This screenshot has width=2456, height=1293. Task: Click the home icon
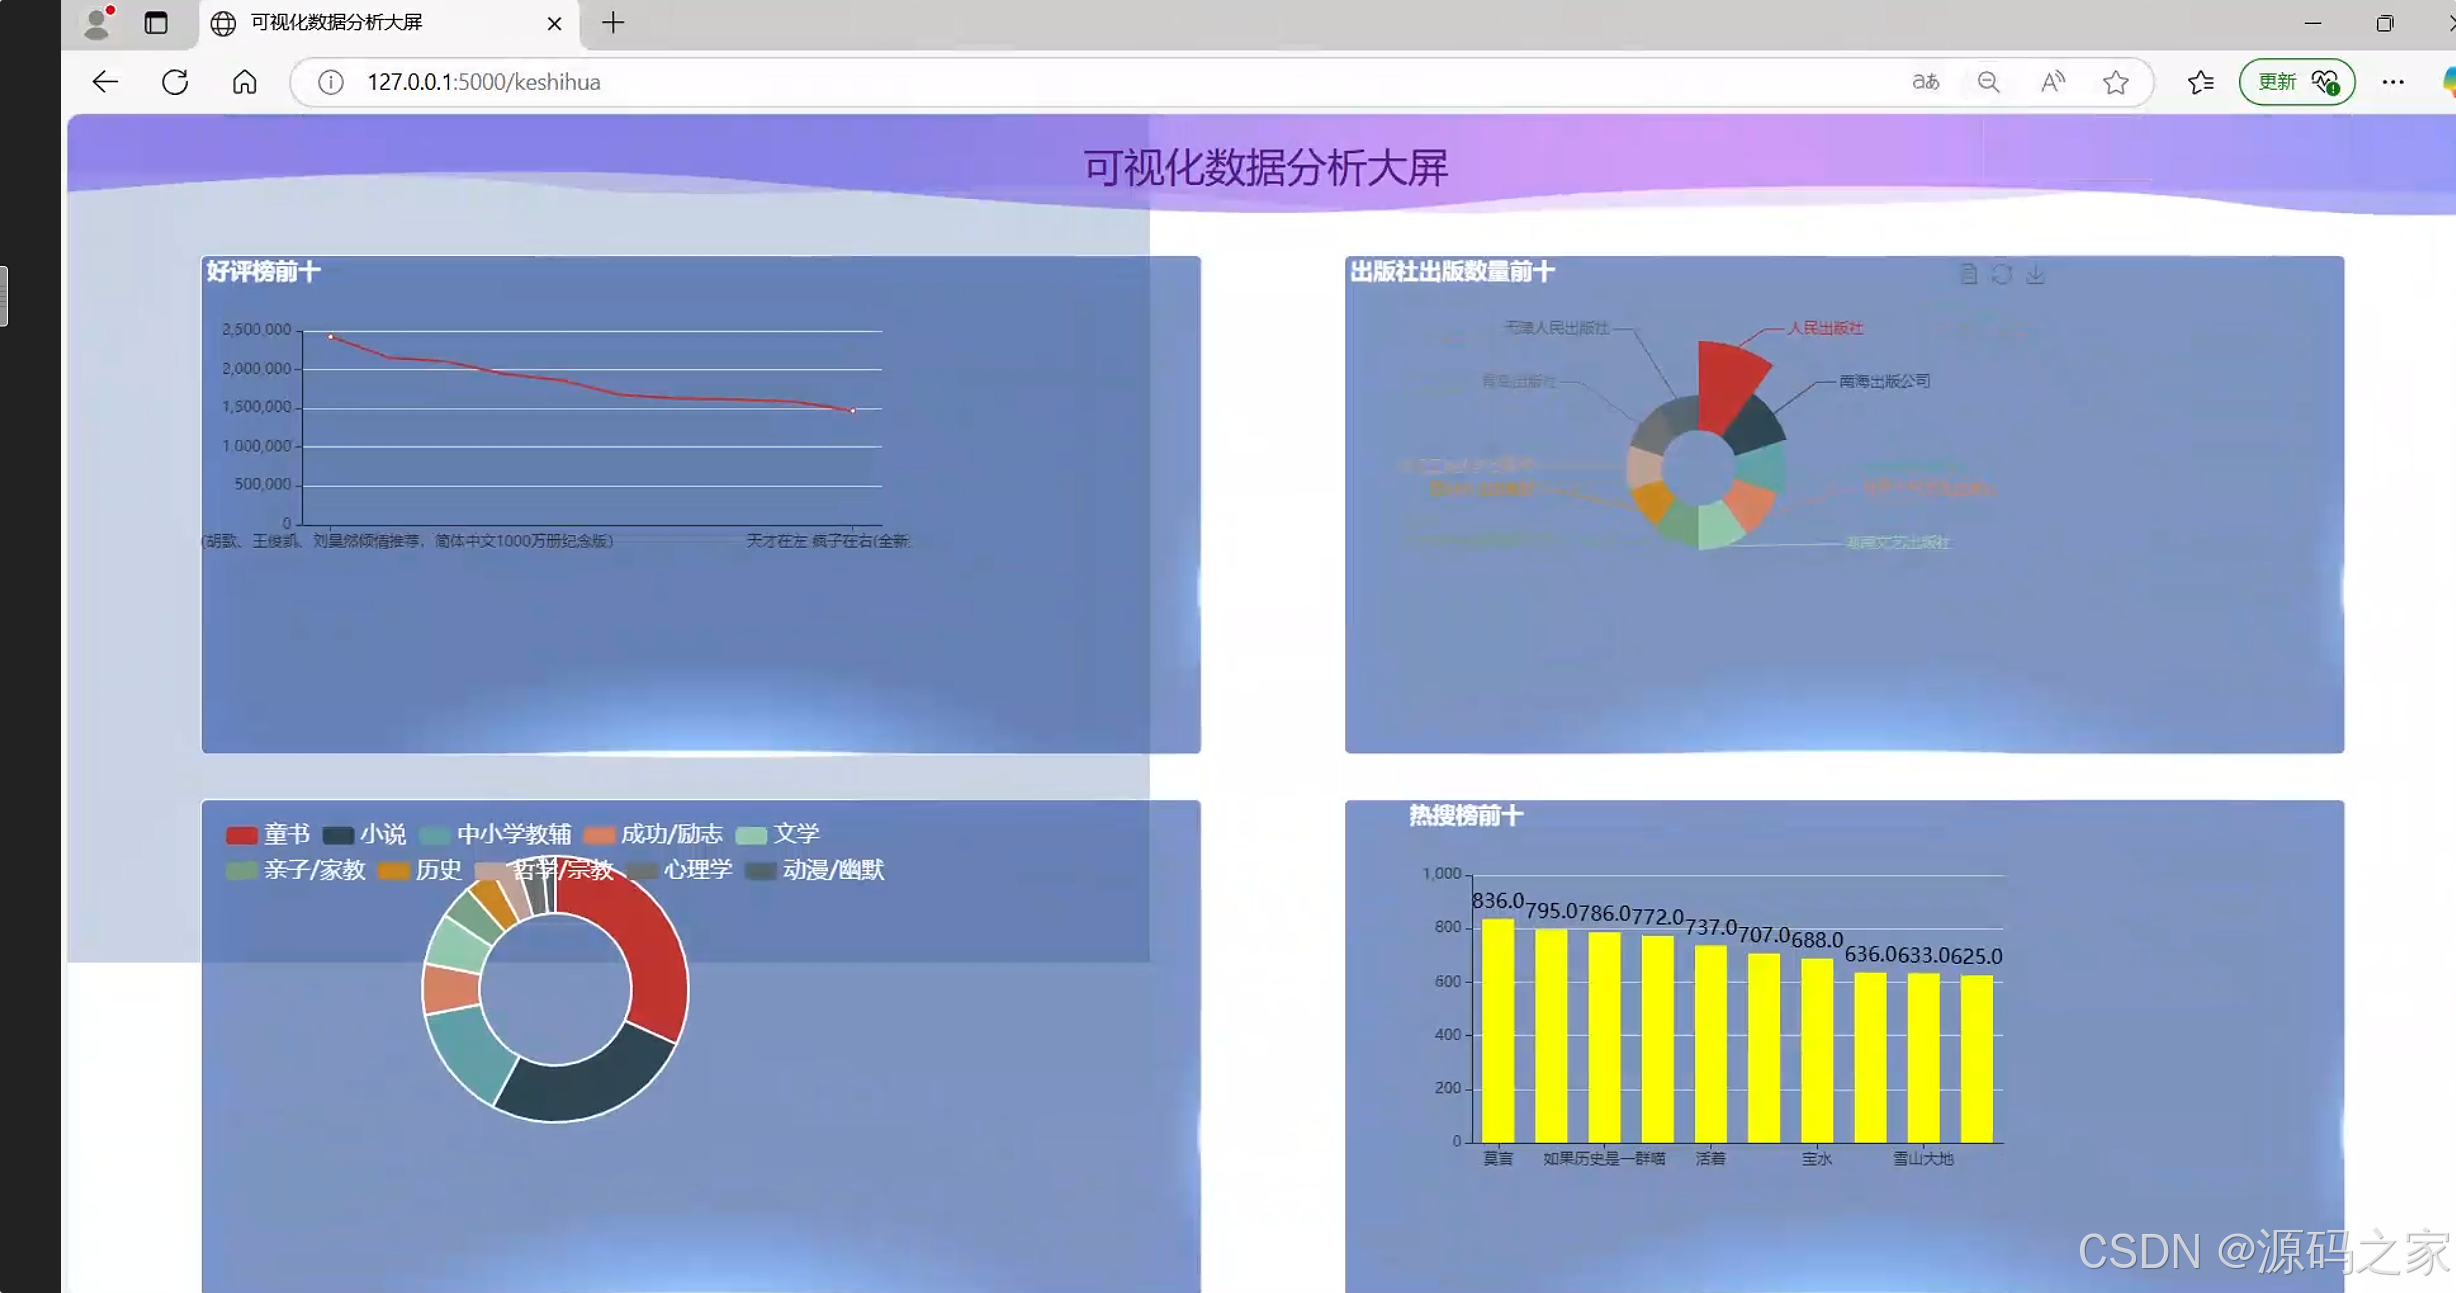coord(243,81)
